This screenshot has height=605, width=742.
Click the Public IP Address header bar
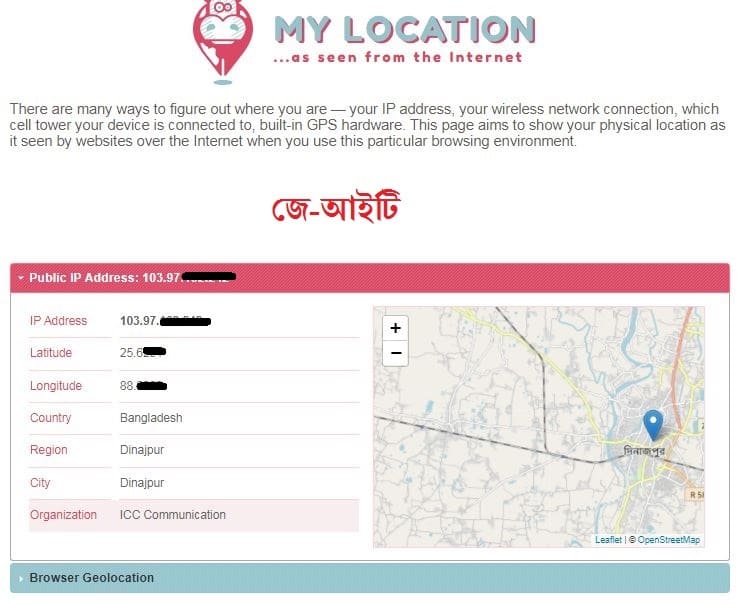pyautogui.click(x=370, y=278)
